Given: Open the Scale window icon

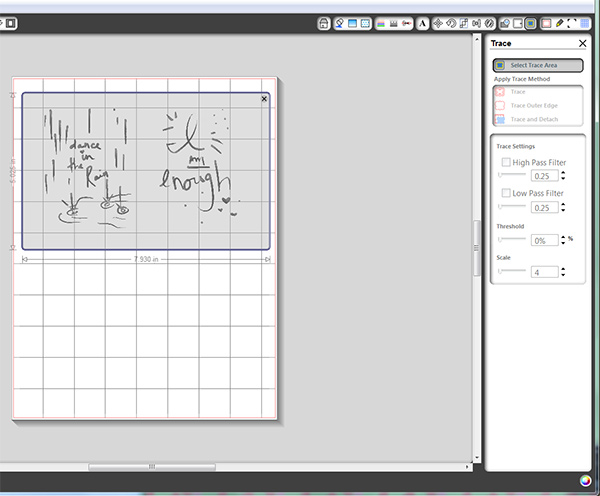Looking at the screenshot, I should click(463, 24).
